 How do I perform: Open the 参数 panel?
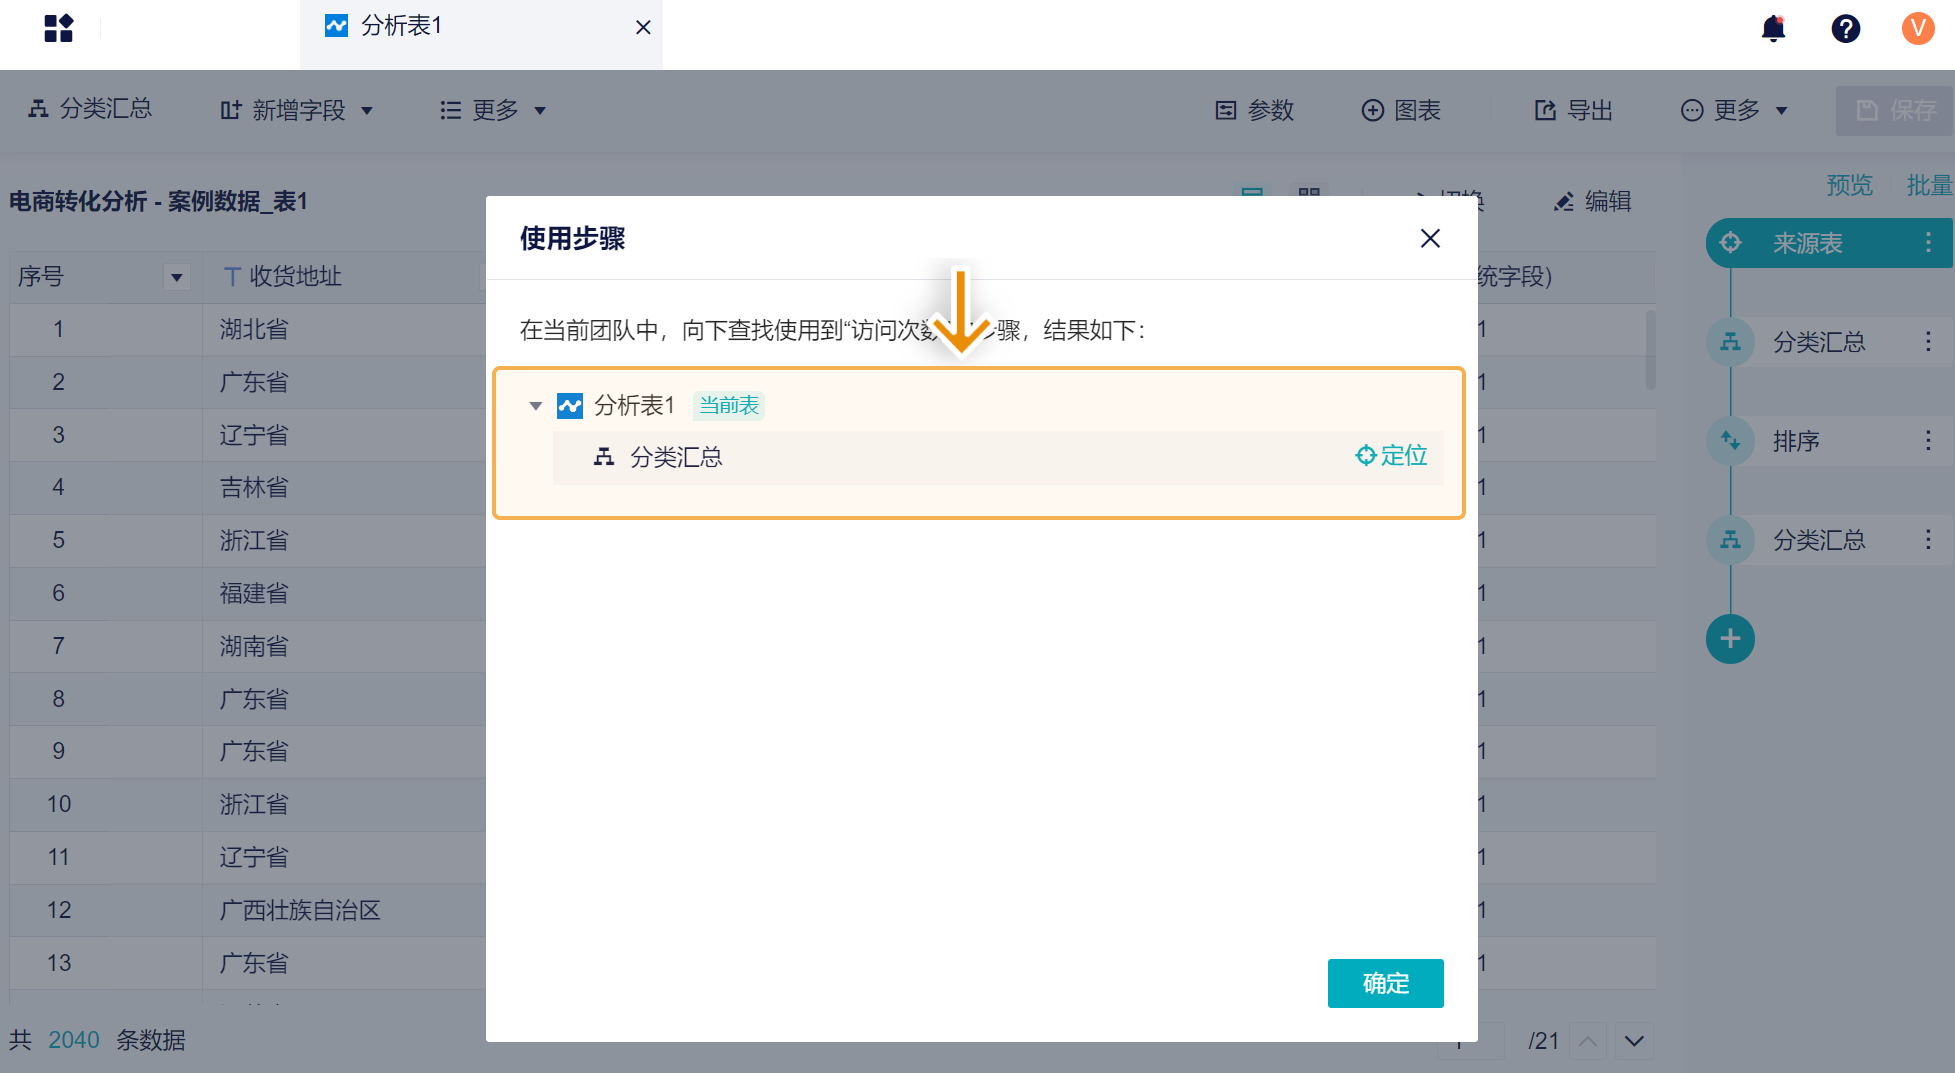[x=1255, y=110]
